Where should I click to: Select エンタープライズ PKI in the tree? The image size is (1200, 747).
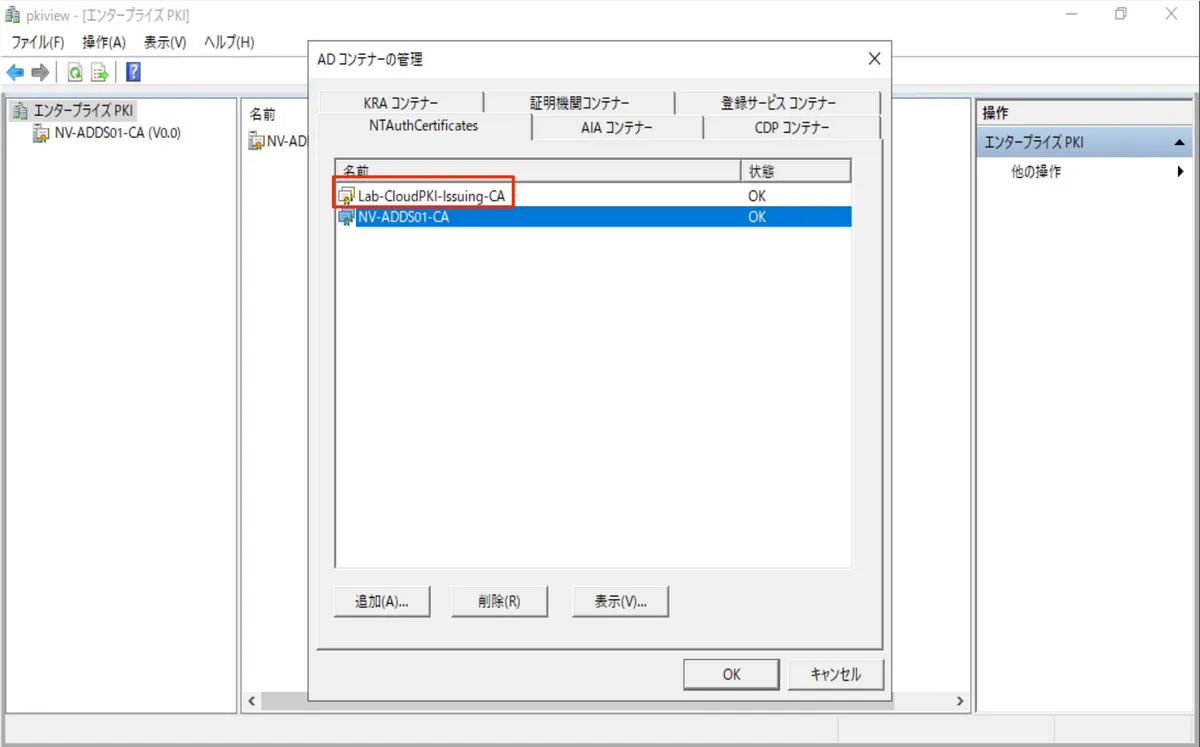click(x=83, y=110)
